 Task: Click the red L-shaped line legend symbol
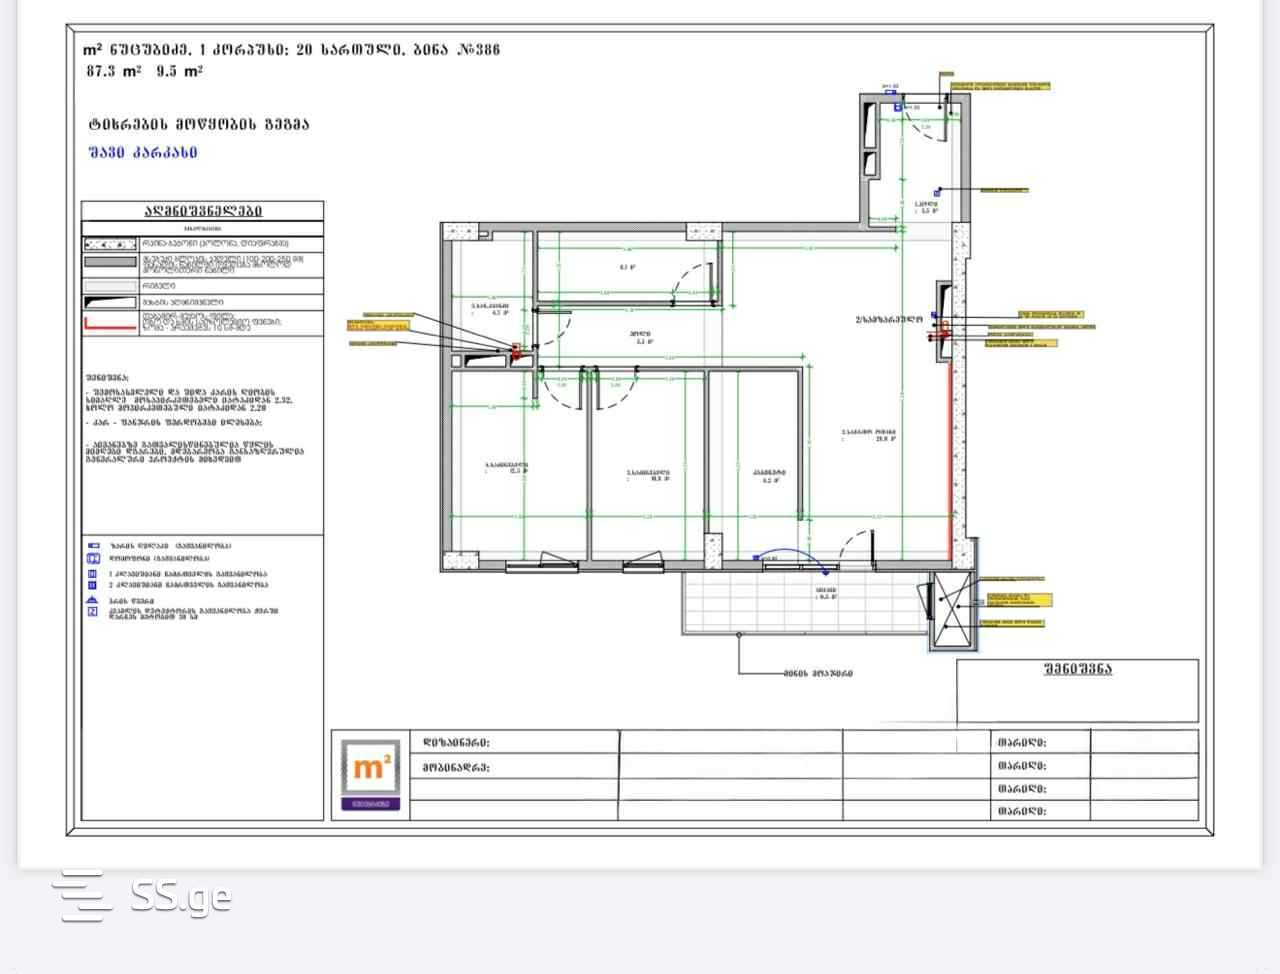click(x=110, y=322)
